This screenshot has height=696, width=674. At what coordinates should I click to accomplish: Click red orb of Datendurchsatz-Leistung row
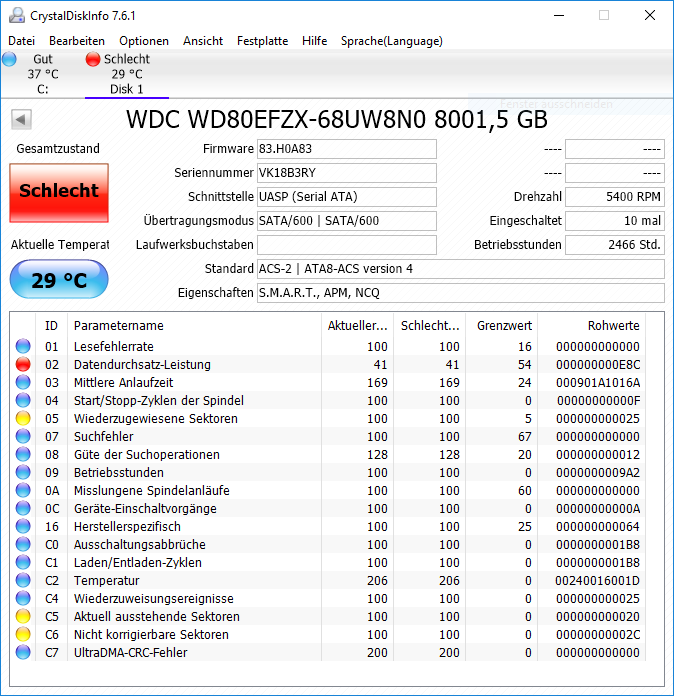[23, 364]
